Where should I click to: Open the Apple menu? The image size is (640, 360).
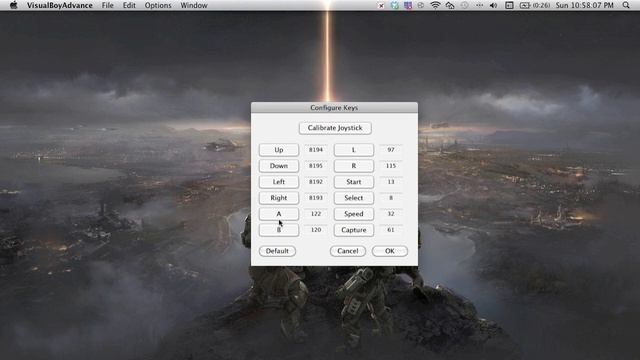pos(13,5)
